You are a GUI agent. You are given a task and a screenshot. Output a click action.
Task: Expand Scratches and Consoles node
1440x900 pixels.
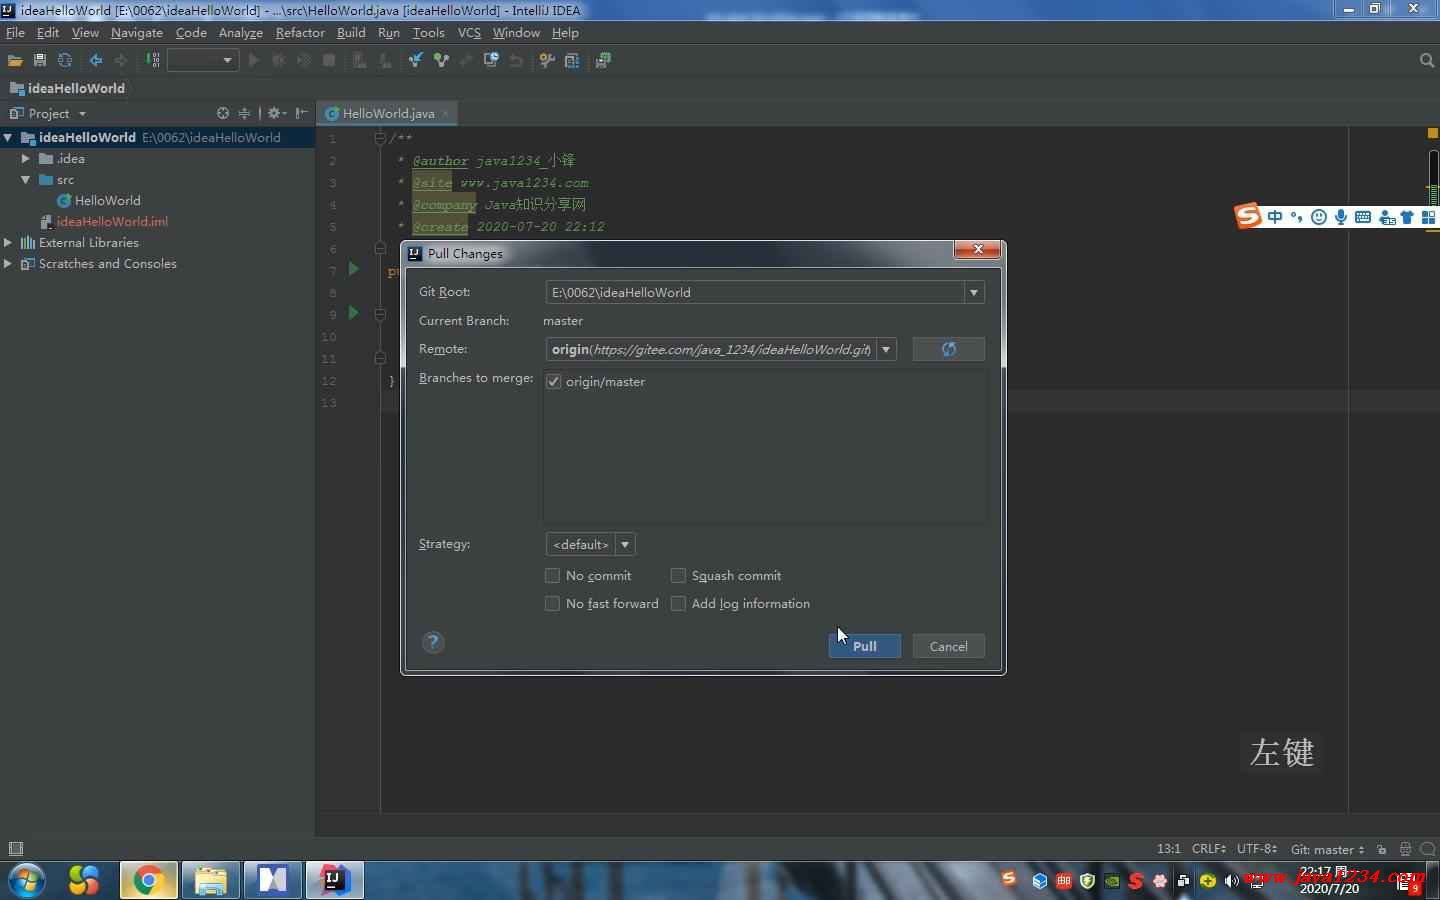click(x=8, y=263)
